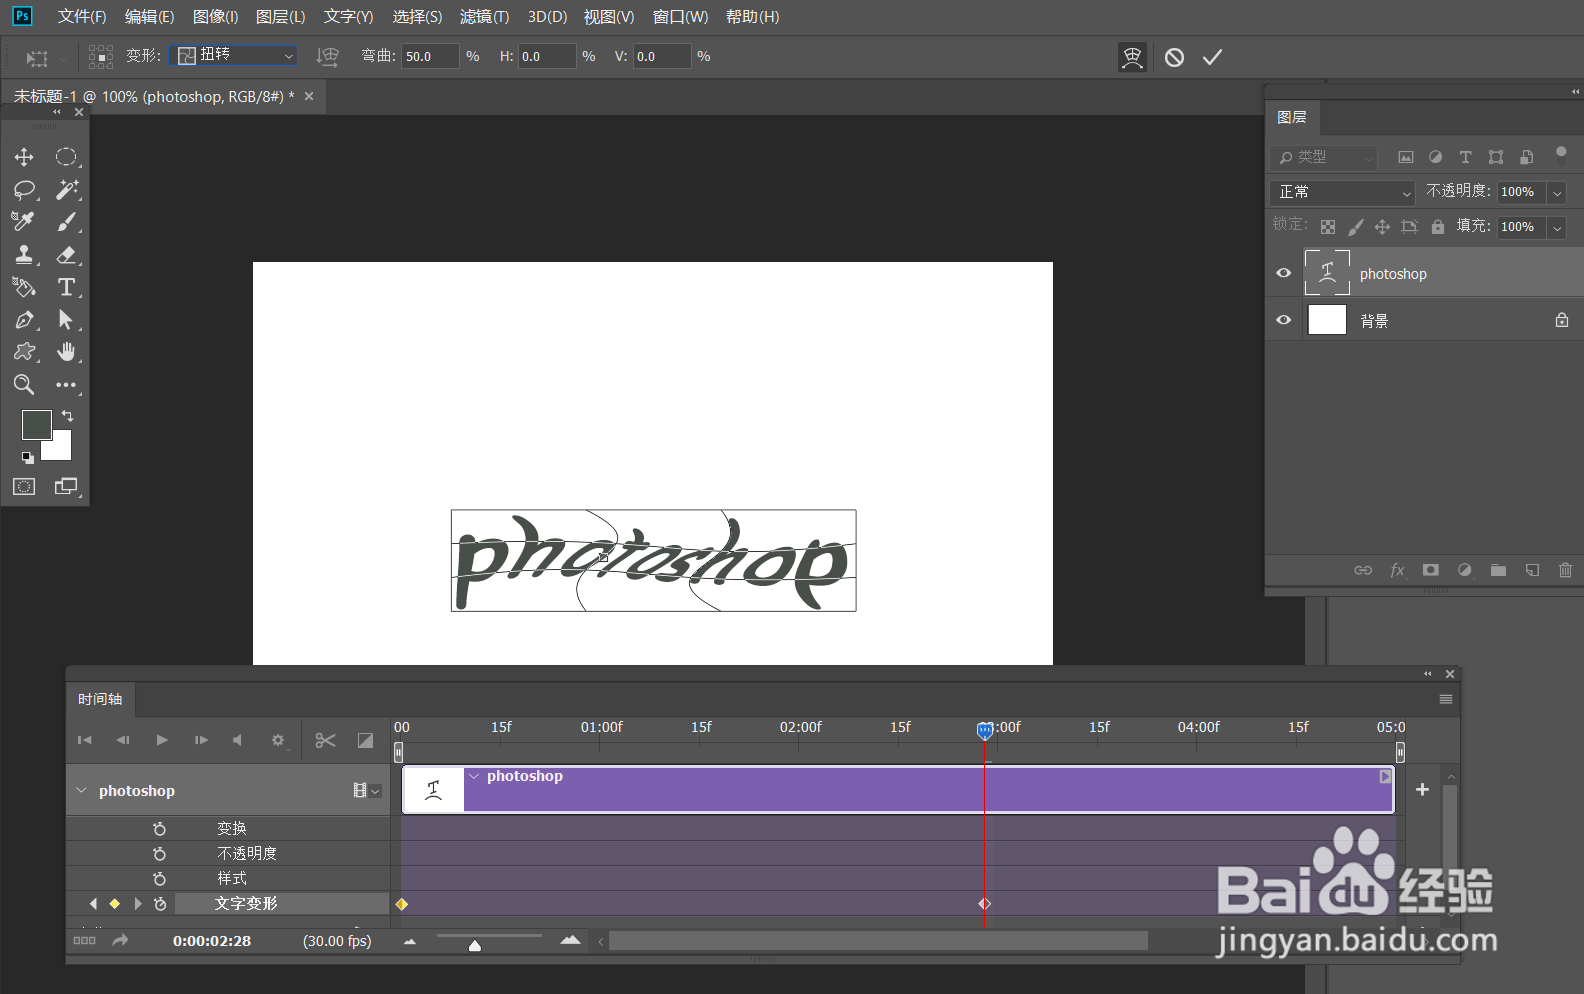Click the background color swatch
The width and height of the screenshot is (1584, 994).
pos(60,449)
